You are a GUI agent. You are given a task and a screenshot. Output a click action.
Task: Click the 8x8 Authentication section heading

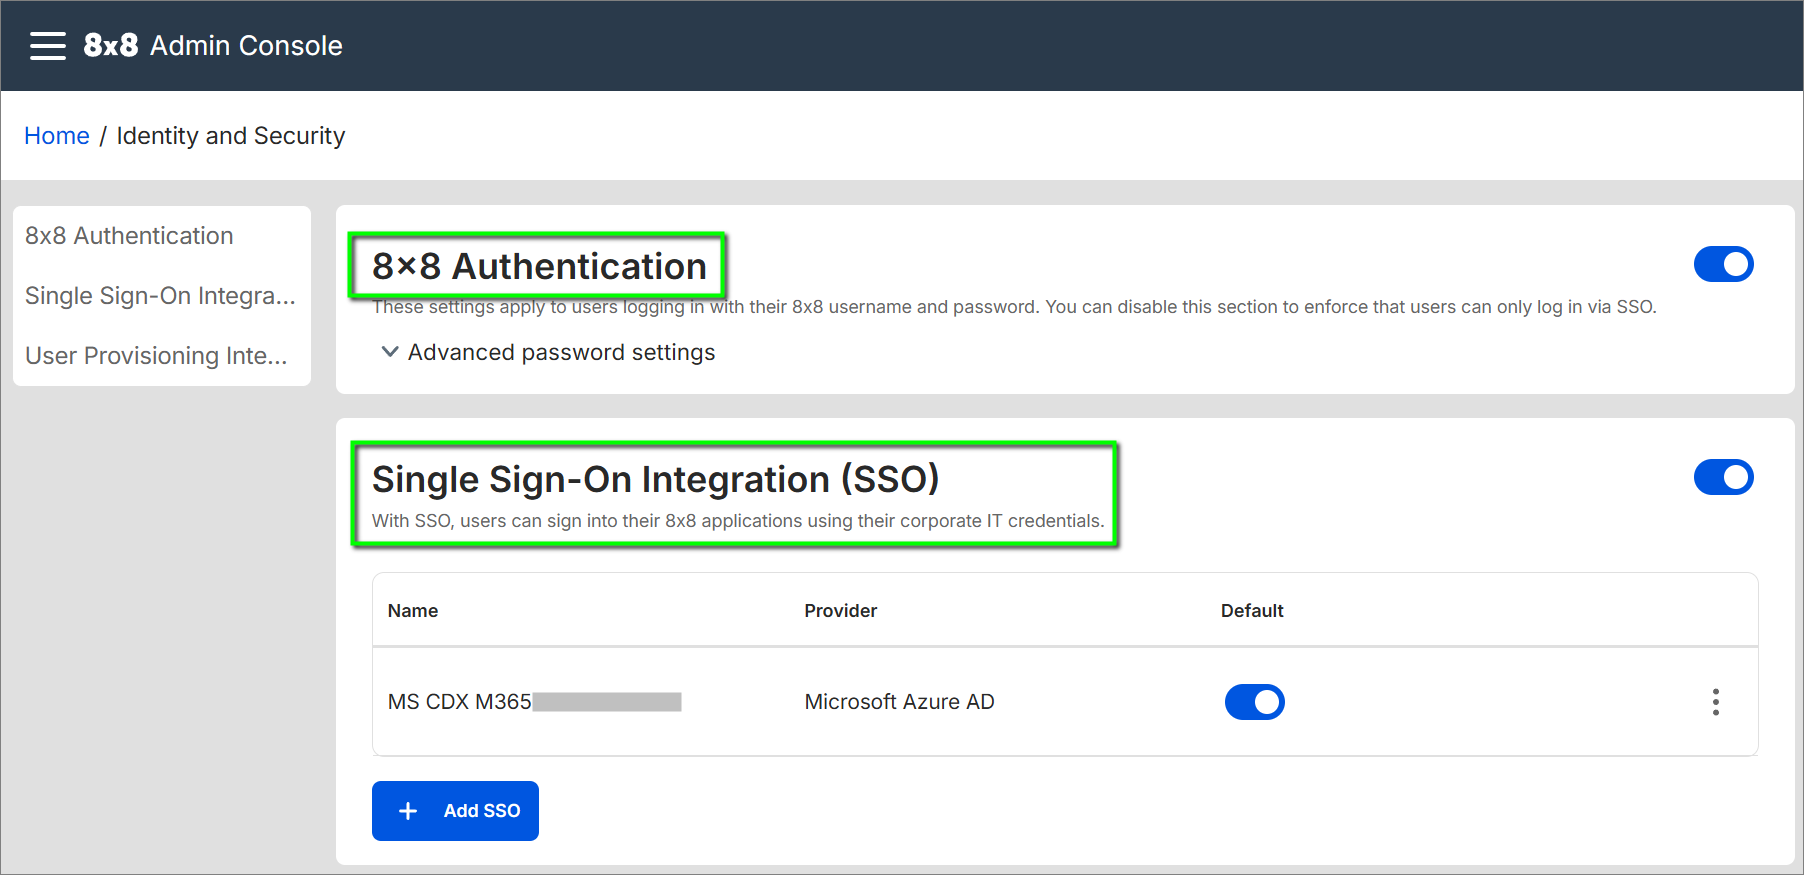pyautogui.click(x=539, y=267)
